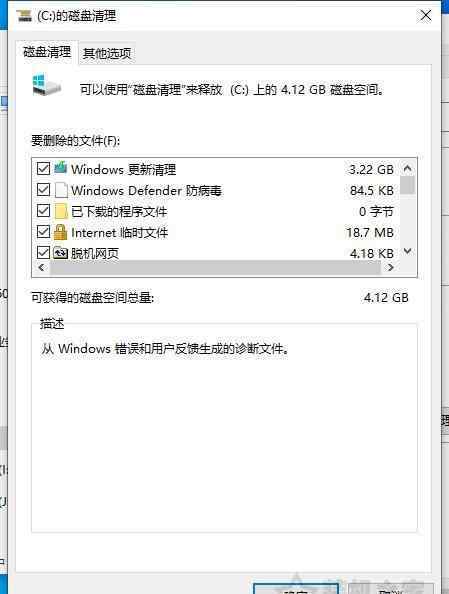Toggle the 已下载的程序文件 checkbox
The width and height of the screenshot is (449, 594).
tap(43, 211)
